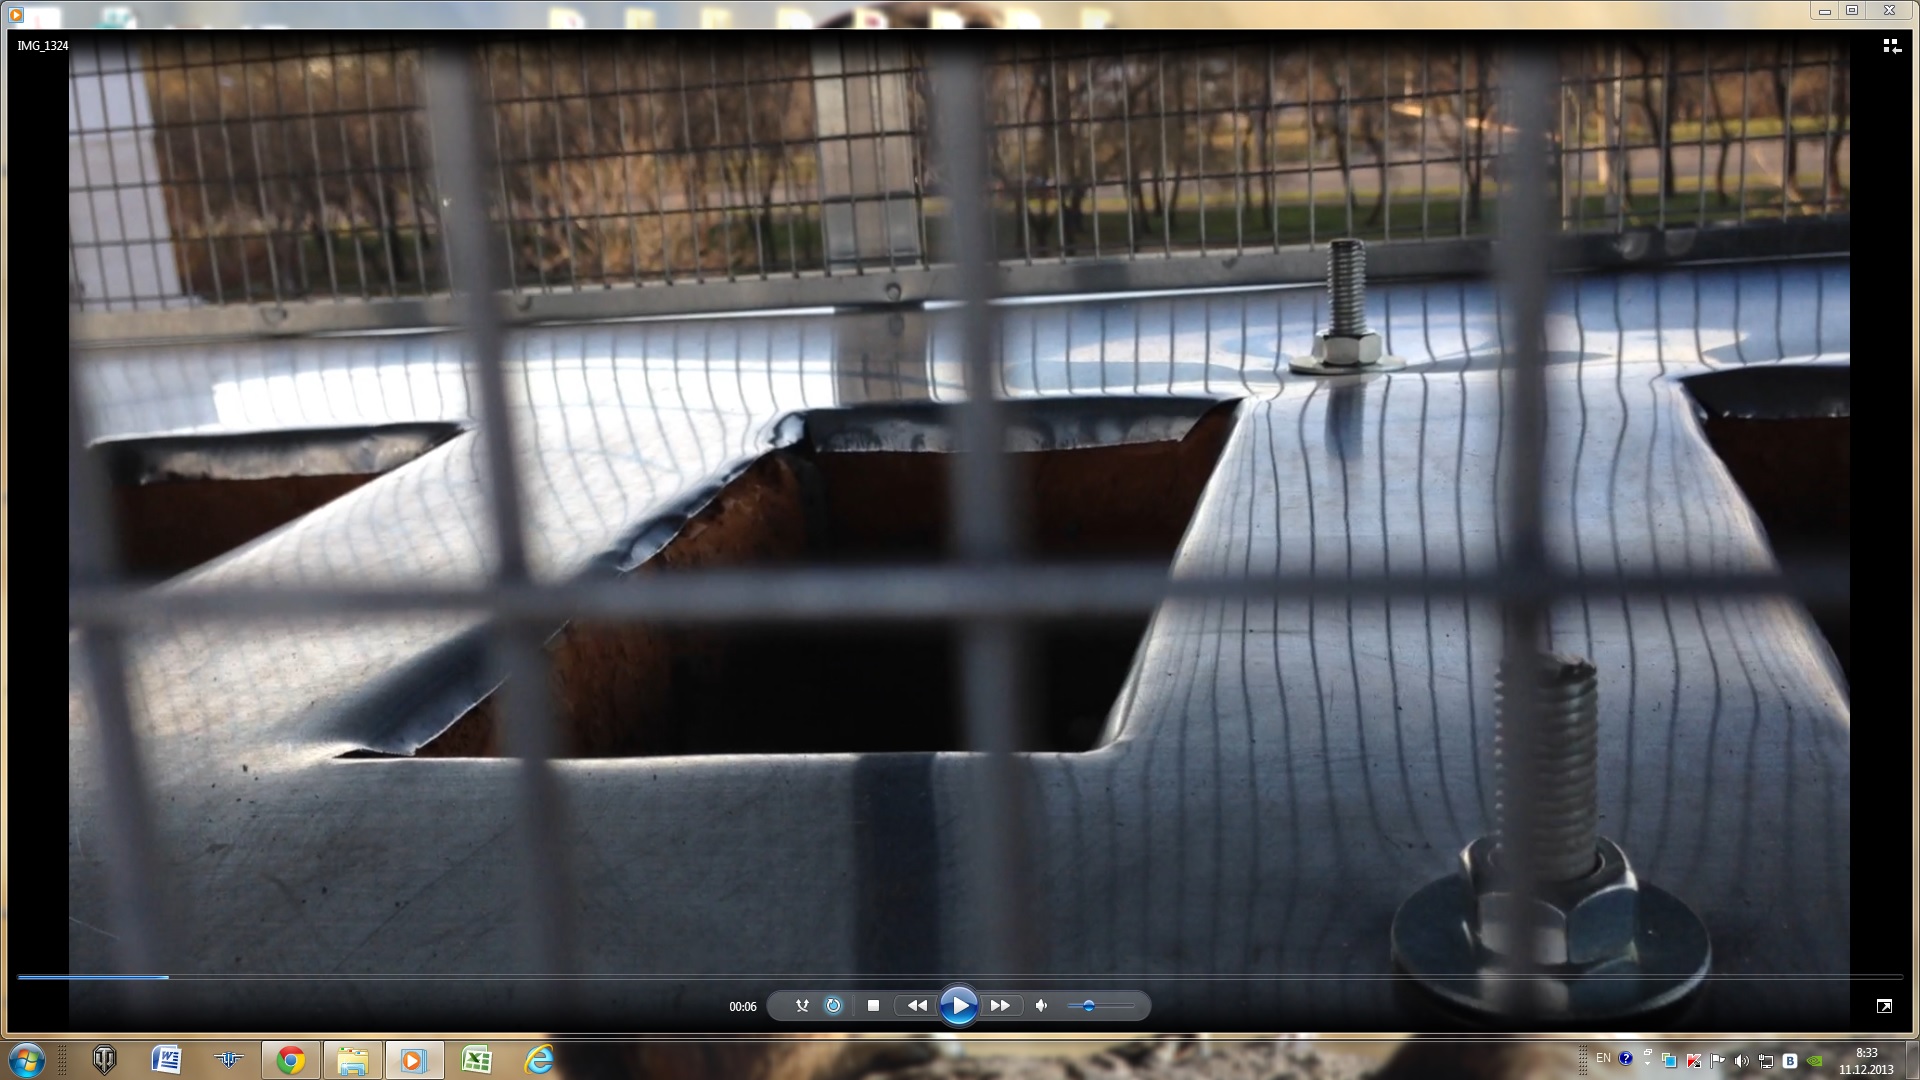Image resolution: width=1920 pixels, height=1080 pixels.
Task: Switch to Library view
Action: click(x=1891, y=46)
